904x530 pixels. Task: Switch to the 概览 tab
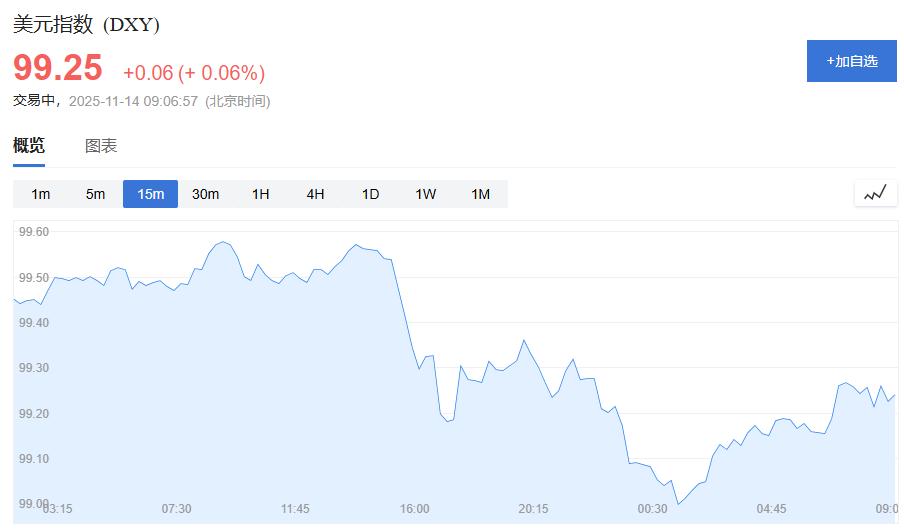[x=29, y=146]
